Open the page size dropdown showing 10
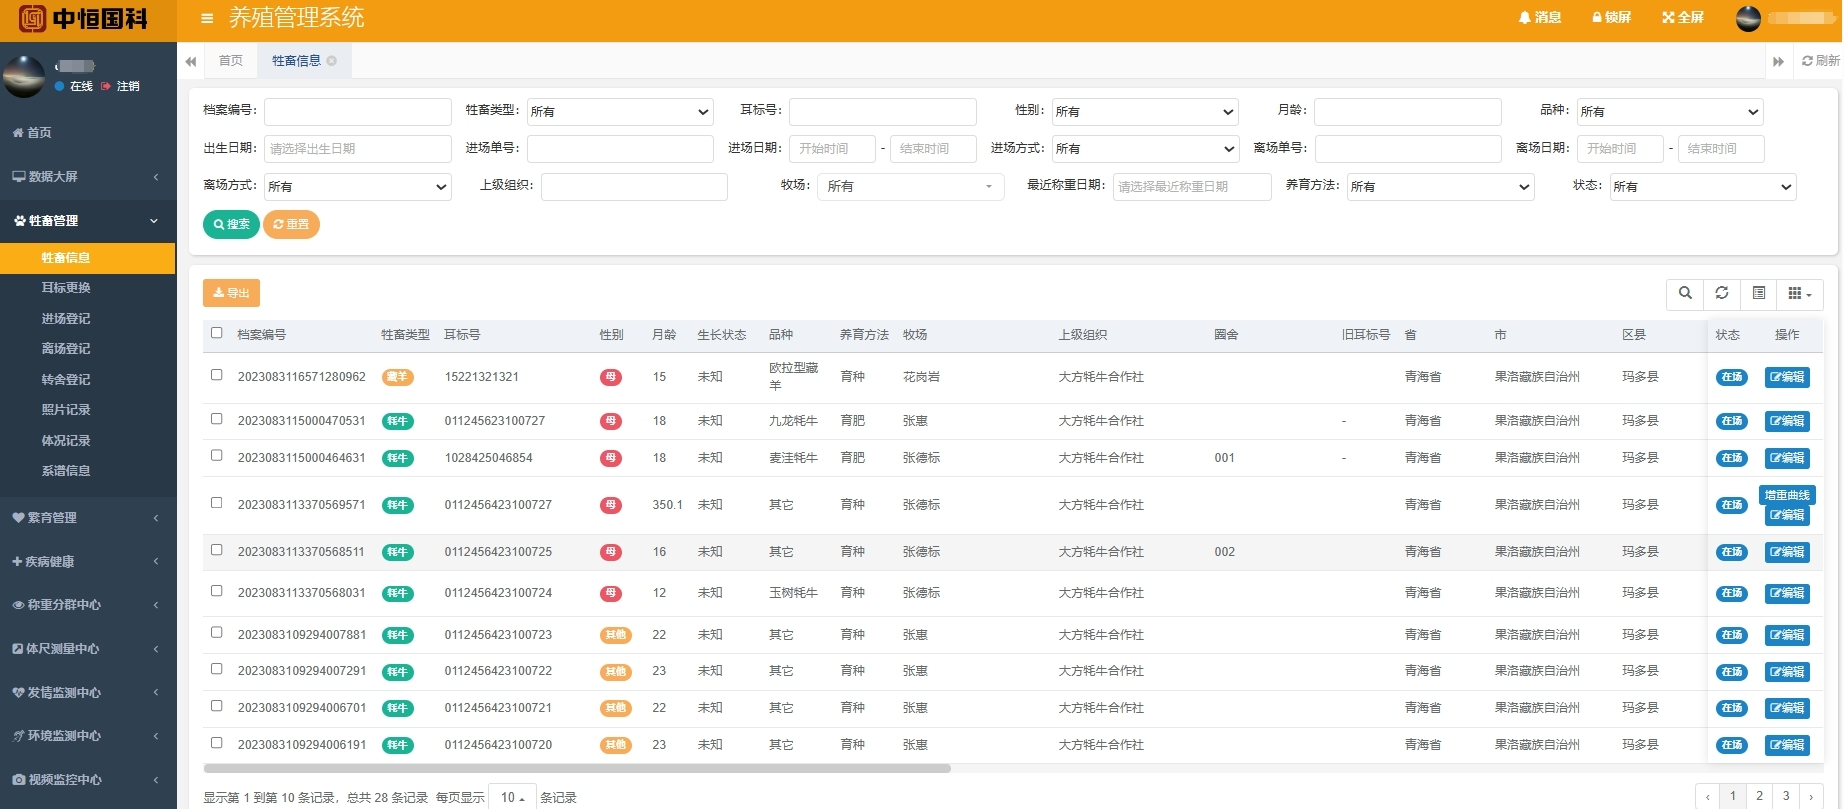The image size is (1844, 809). pyautogui.click(x=512, y=797)
